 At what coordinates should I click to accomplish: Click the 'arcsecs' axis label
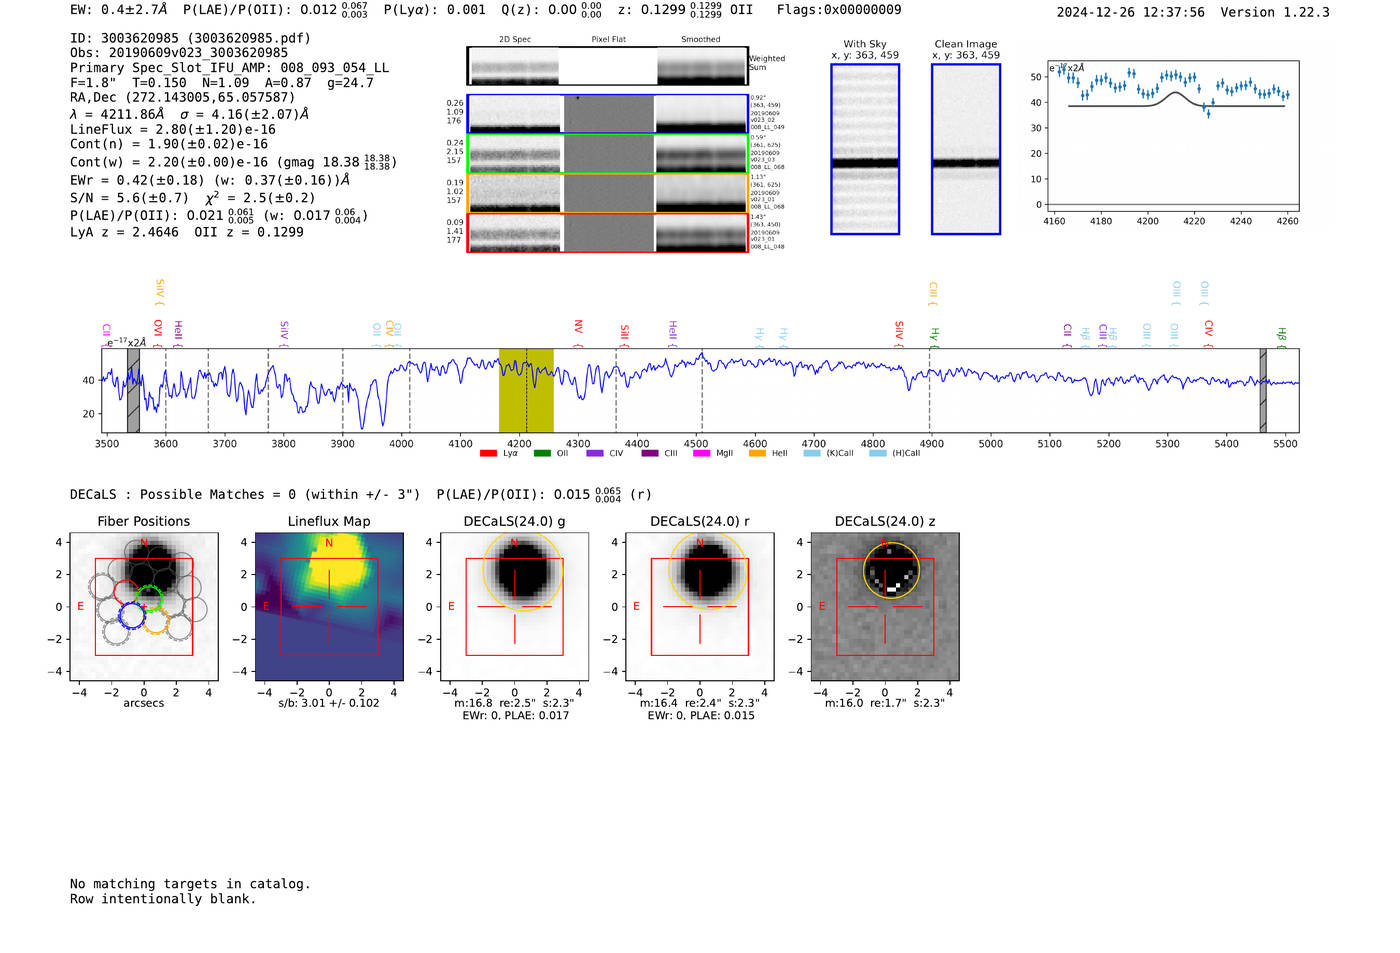pyautogui.click(x=144, y=703)
